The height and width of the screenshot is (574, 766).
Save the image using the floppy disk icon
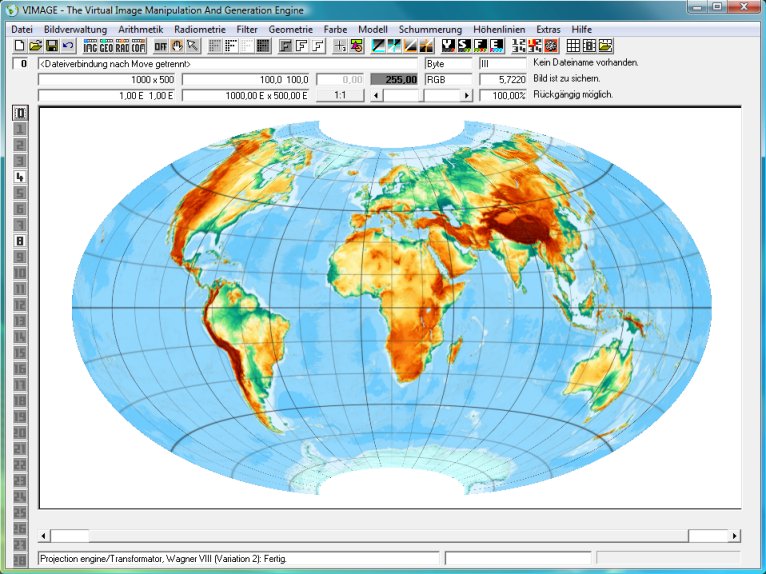(x=51, y=46)
